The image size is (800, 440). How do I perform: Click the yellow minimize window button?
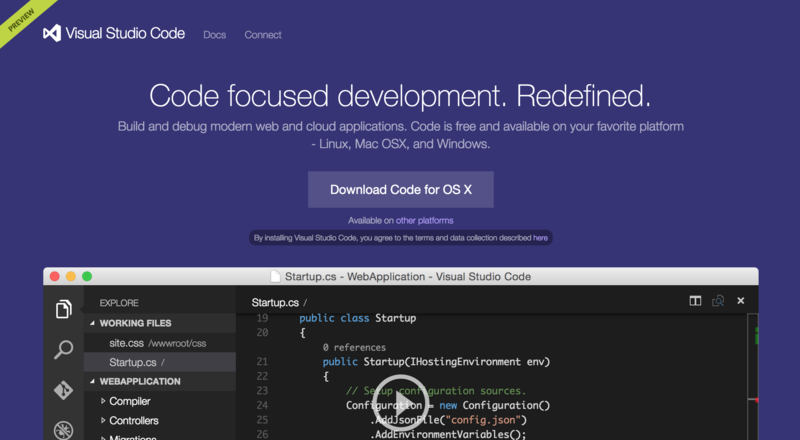[x=71, y=276]
